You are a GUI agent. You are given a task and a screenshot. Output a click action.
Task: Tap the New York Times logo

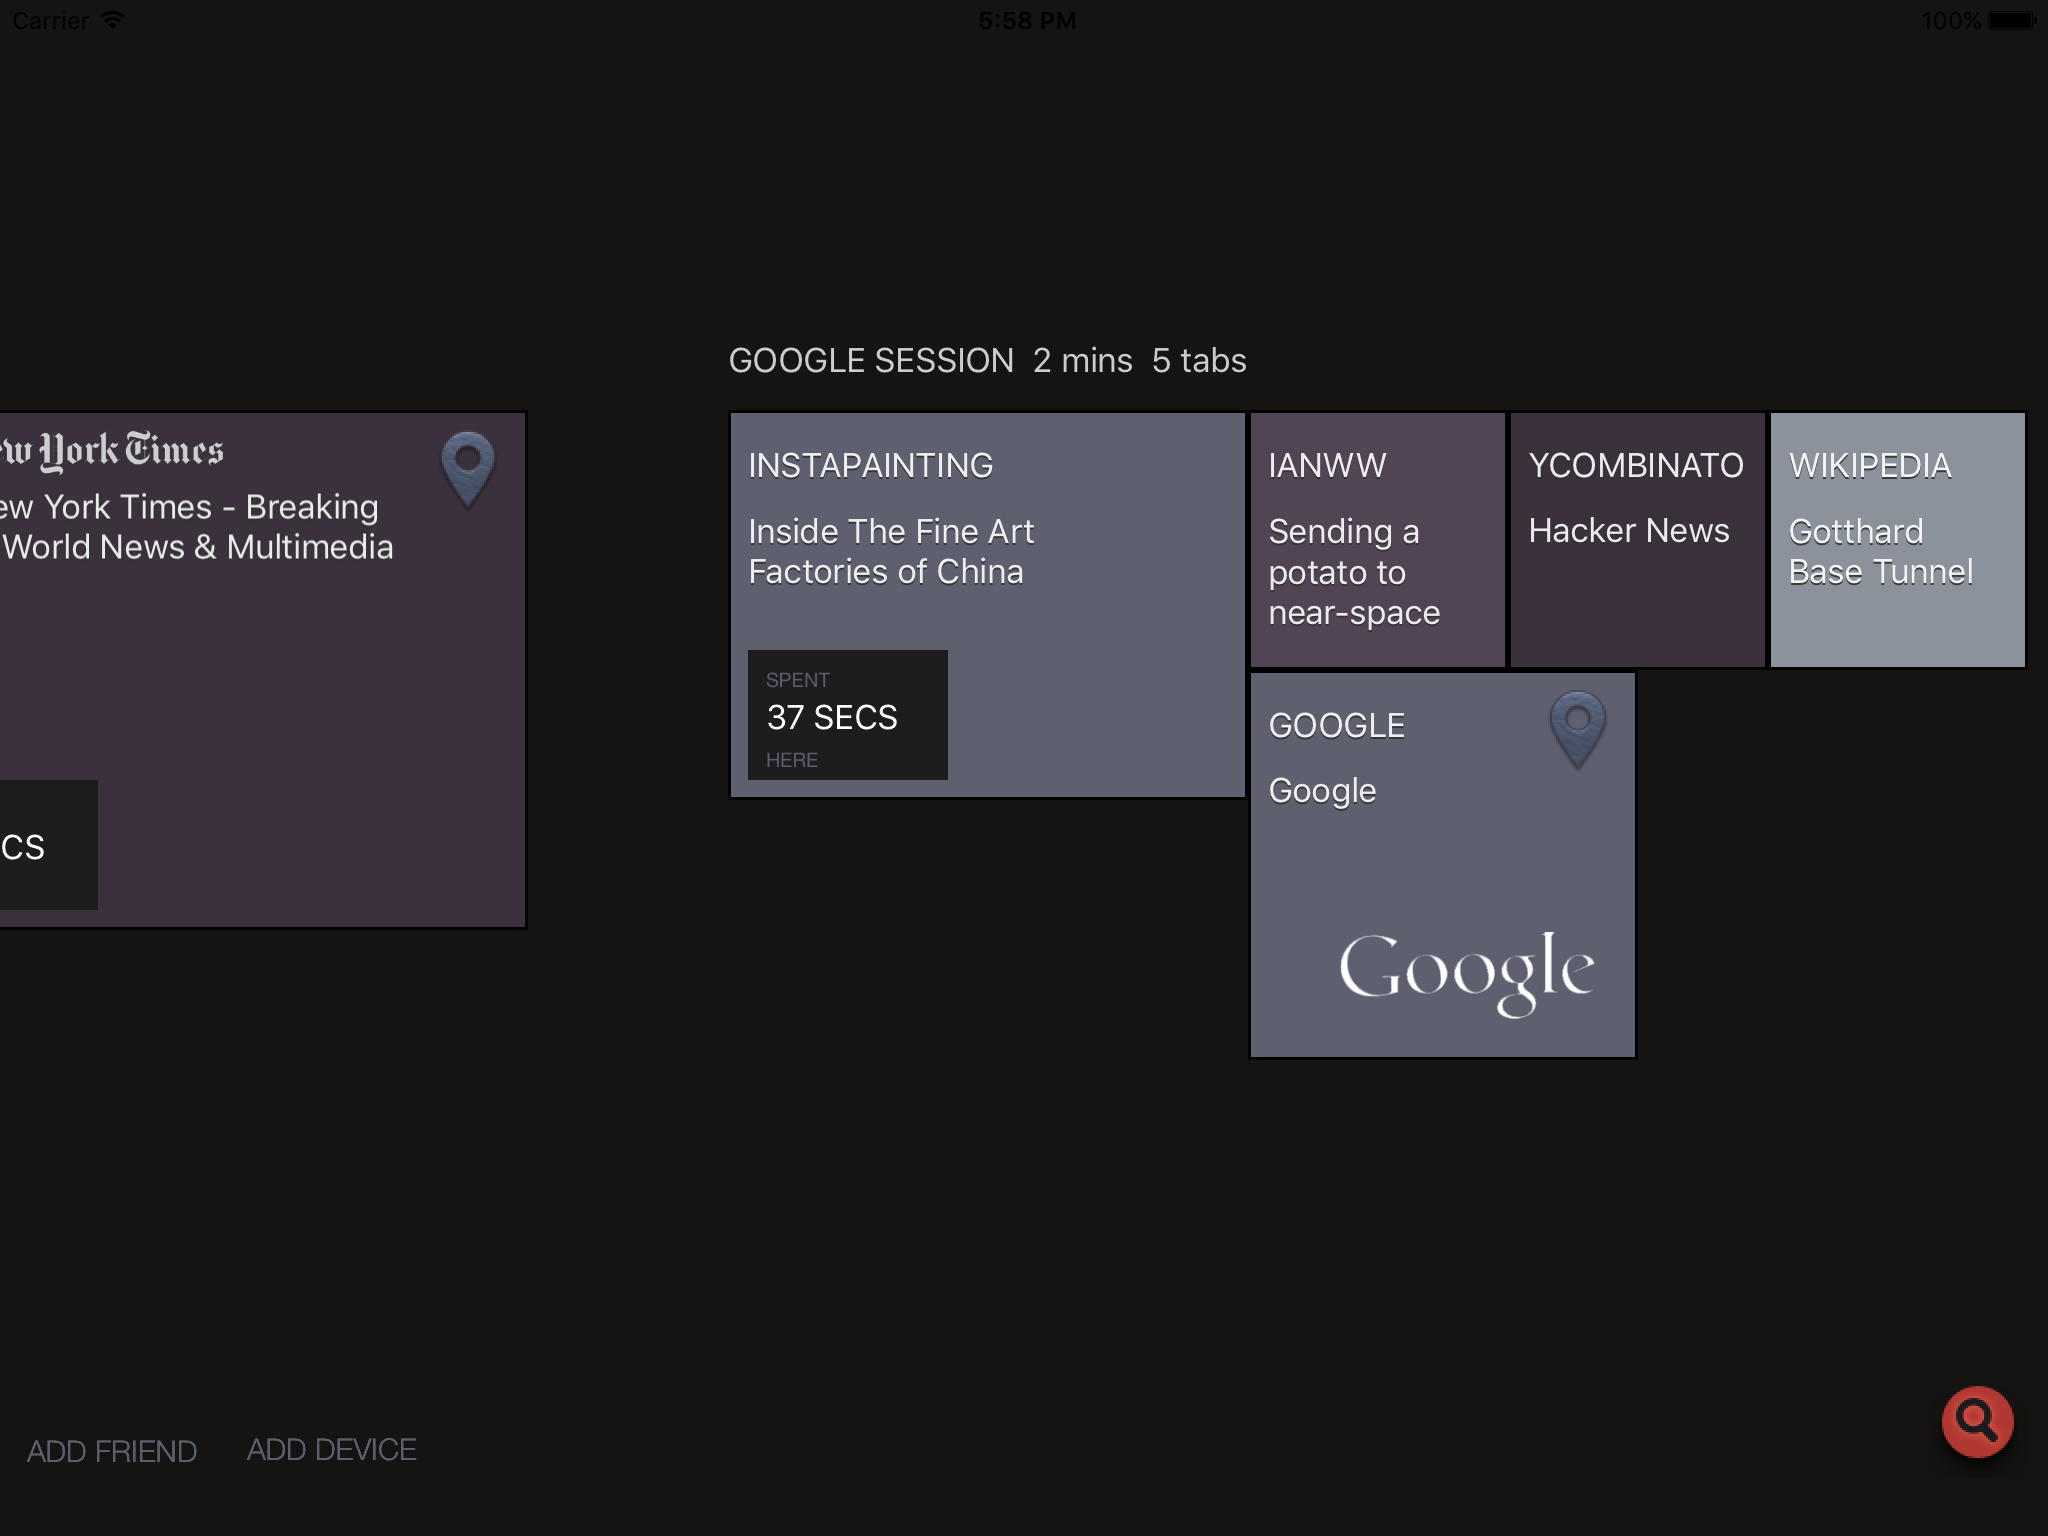coord(112,451)
